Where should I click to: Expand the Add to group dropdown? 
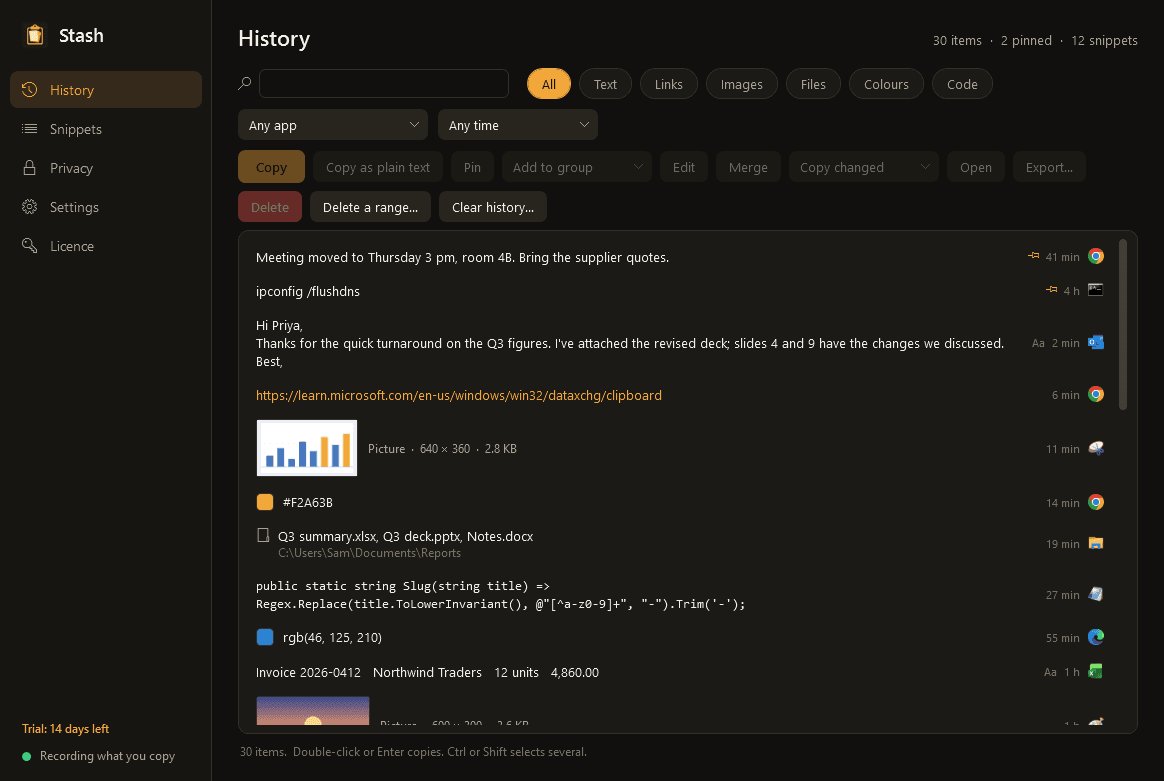pos(577,167)
